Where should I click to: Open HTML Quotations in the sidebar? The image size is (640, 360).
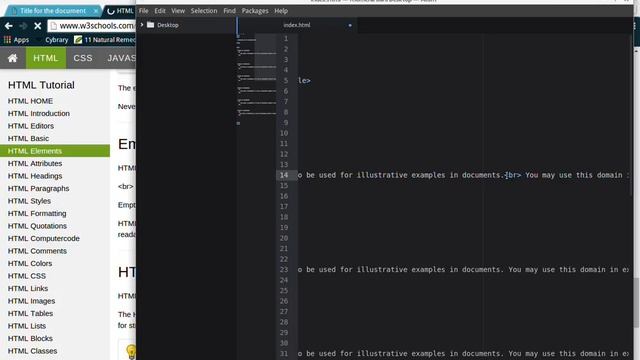(x=37, y=226)
